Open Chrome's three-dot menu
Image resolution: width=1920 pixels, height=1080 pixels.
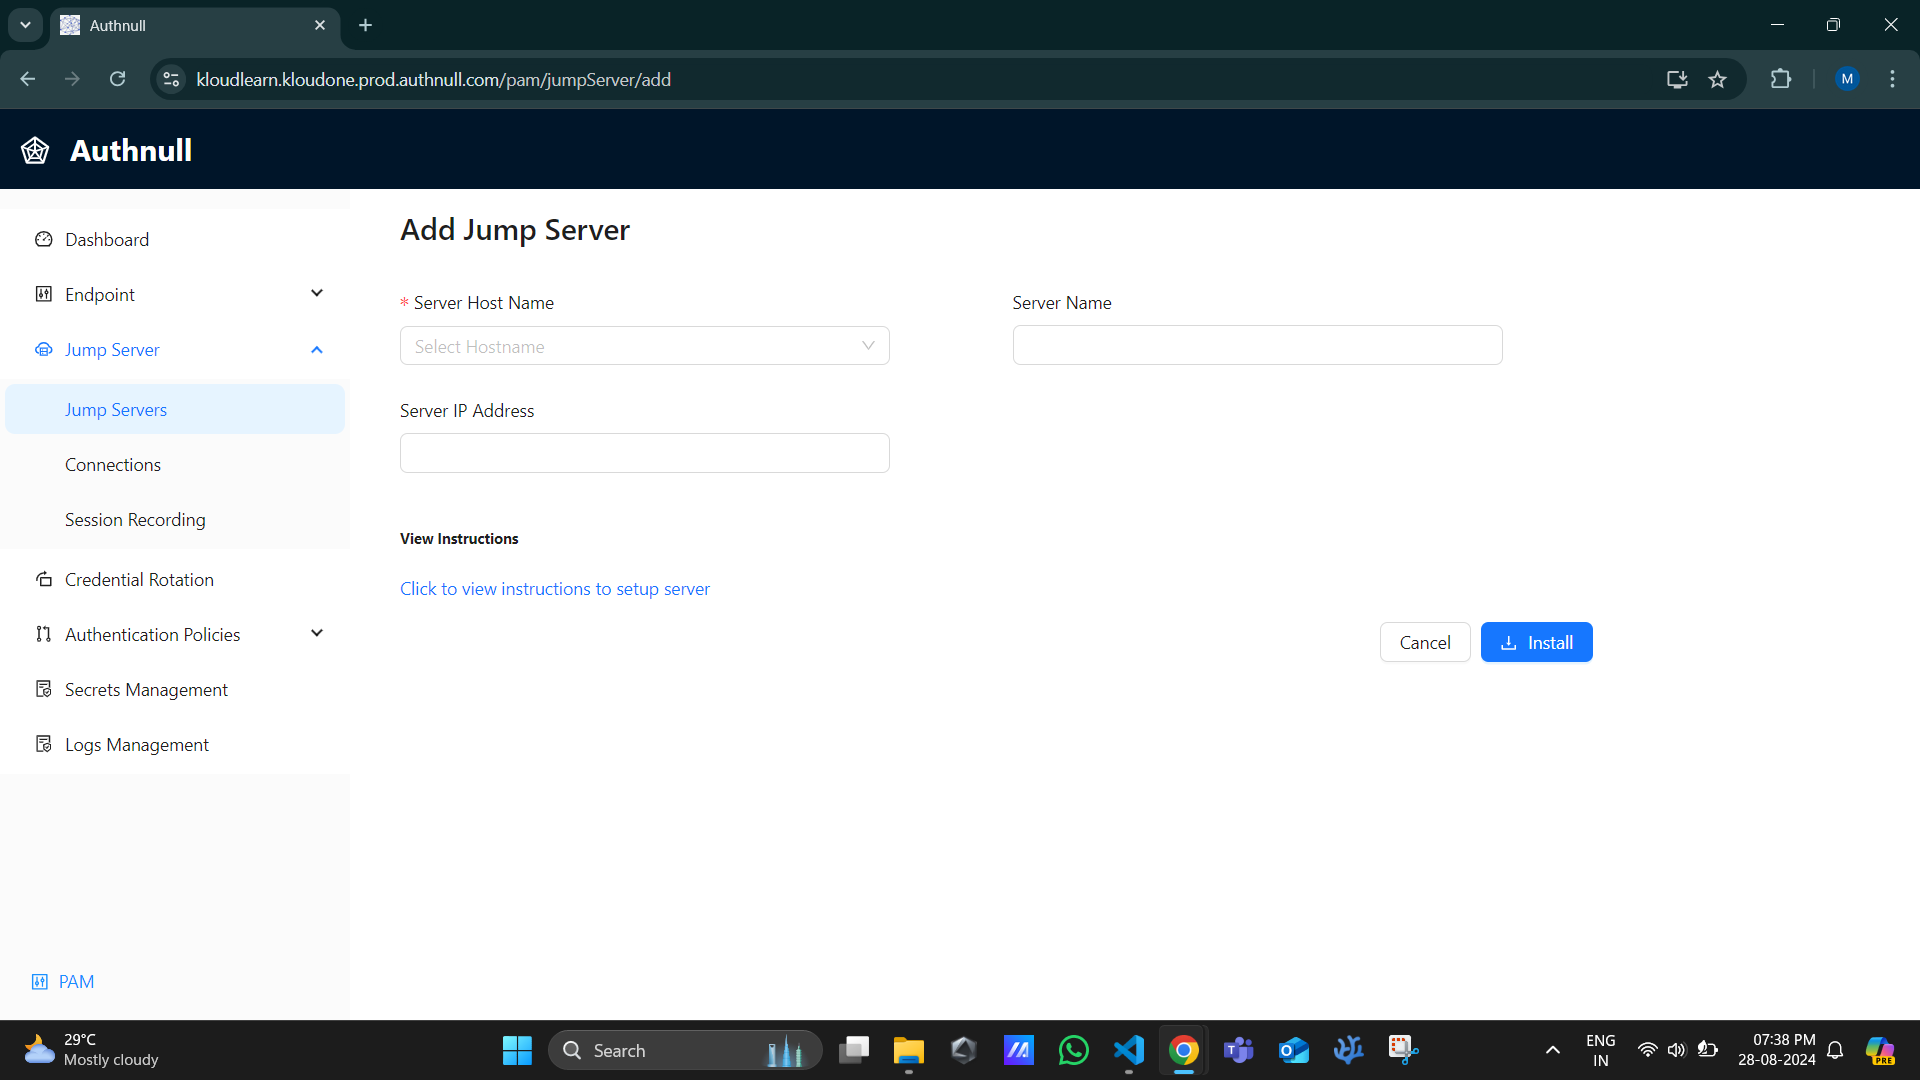pos(1892,79)
